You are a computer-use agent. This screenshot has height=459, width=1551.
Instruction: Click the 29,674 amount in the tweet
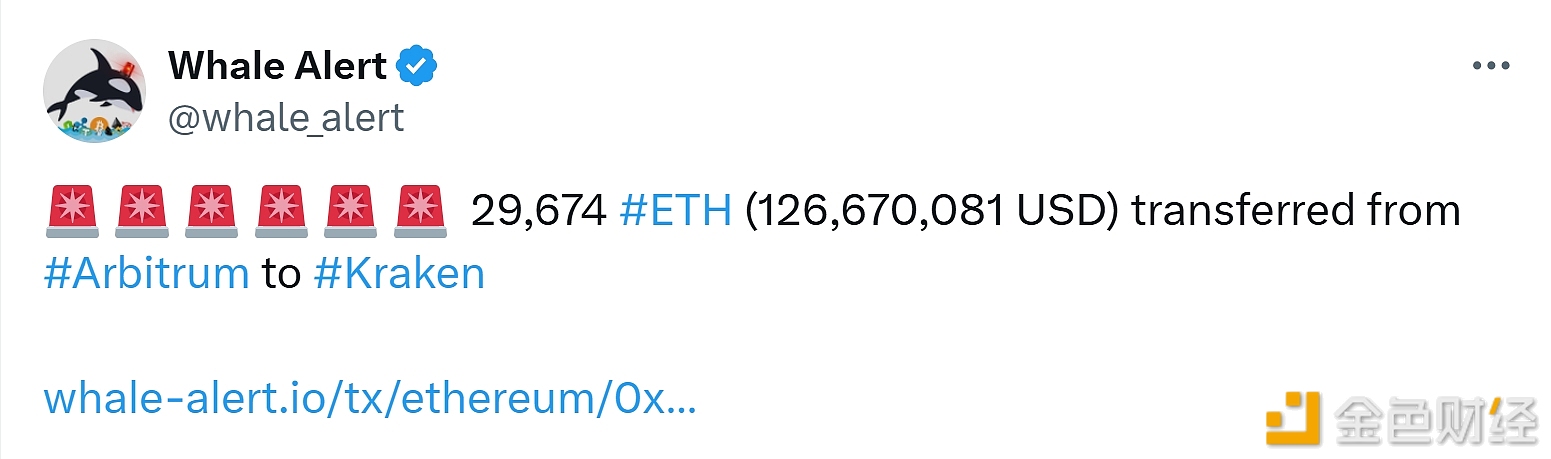538,212
